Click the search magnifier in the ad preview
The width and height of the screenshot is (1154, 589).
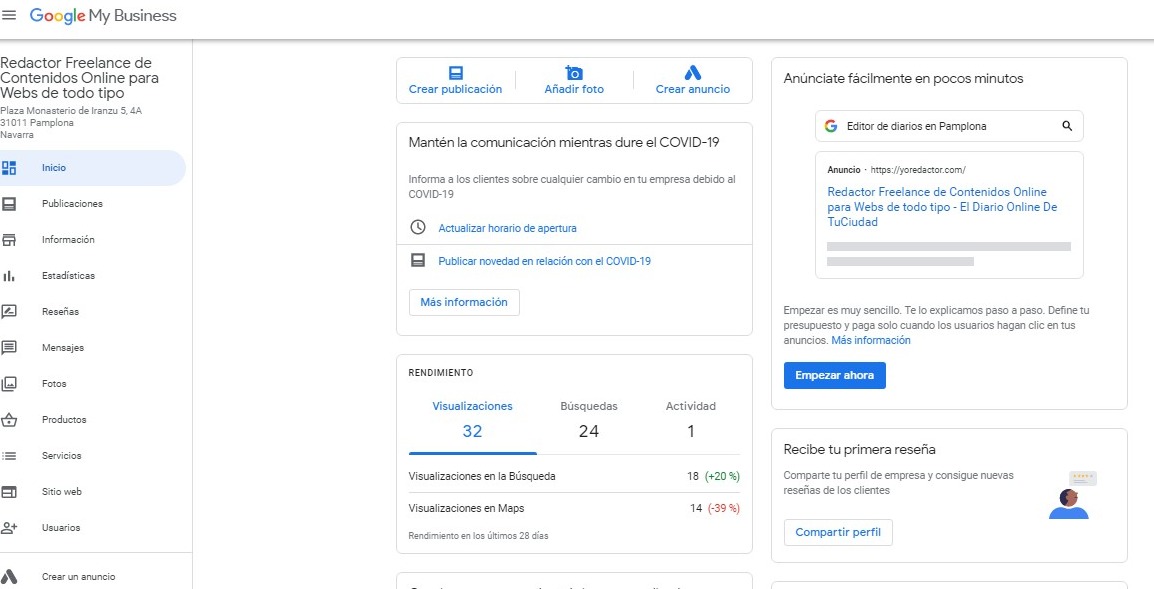pos(1068,125)
